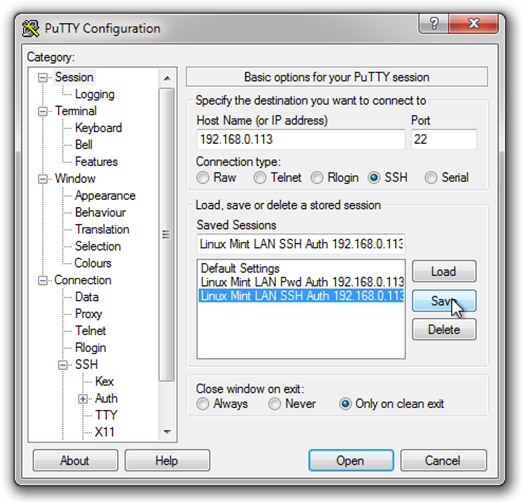This screenshot has width=522, height=502.
Task: Open the X11 category
Action: pos(104,432)
